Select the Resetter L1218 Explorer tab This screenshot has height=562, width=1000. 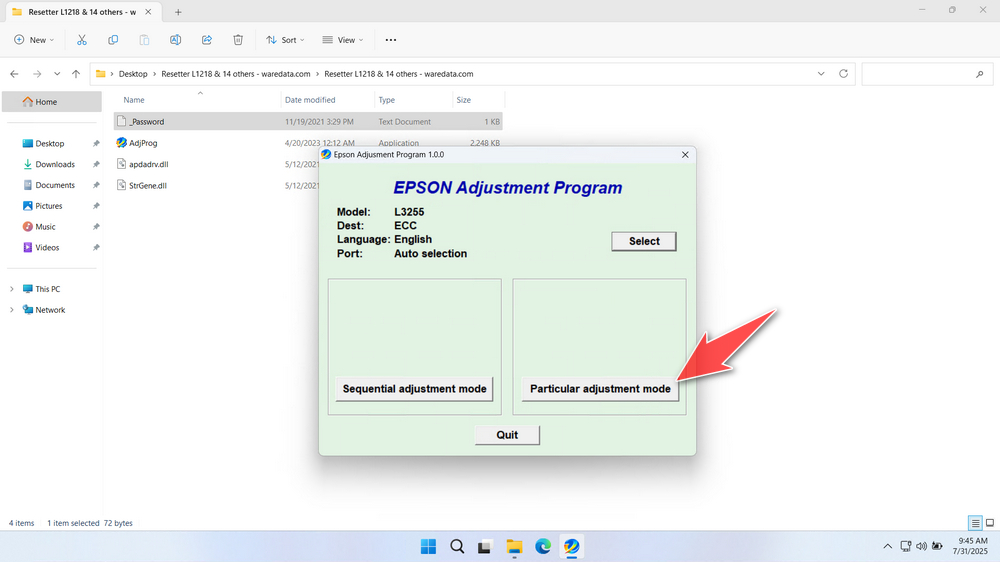click(82, 12)
